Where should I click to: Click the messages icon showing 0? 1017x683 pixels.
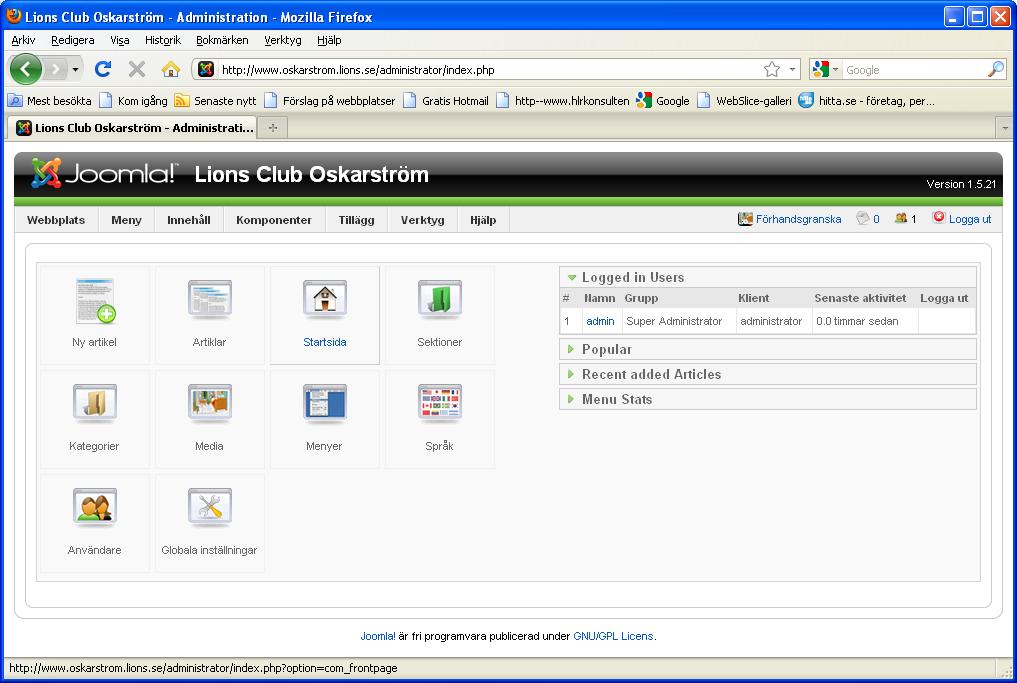pyautogui.click(x=862, y=219)
